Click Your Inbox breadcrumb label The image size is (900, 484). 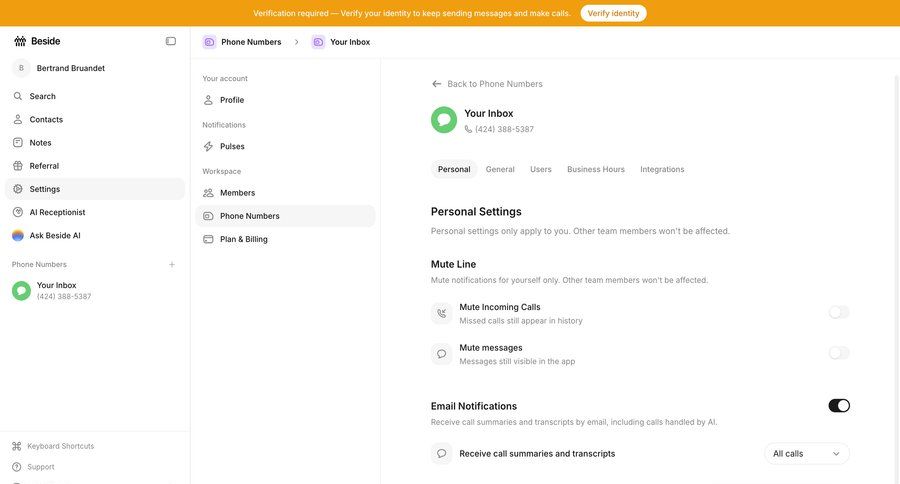(x=350, y=42)
